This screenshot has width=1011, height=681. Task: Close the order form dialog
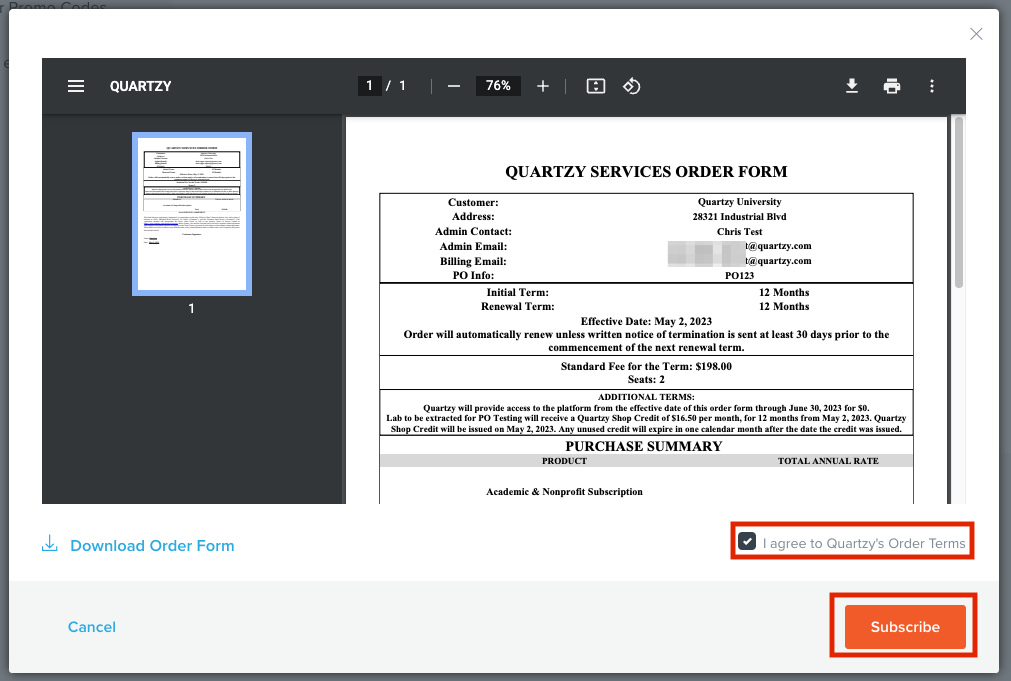point(976,34)
